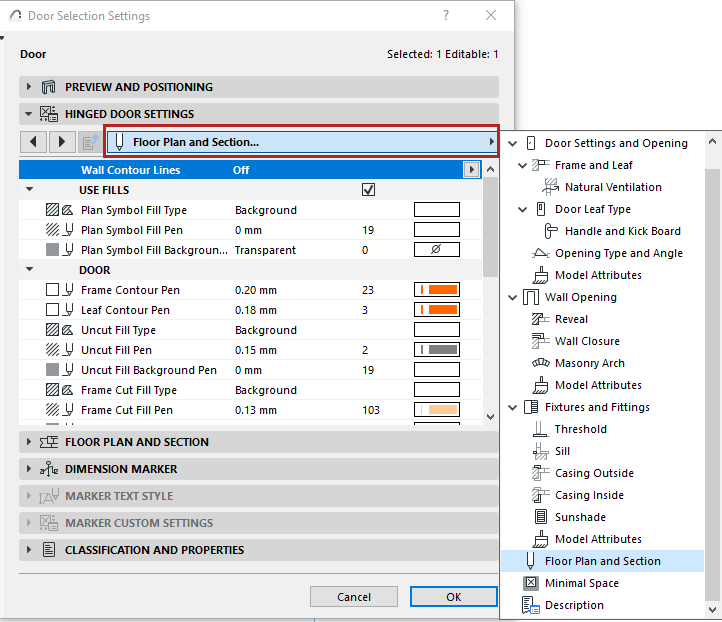Expand Preview and Positioning panel

(29, 87)
